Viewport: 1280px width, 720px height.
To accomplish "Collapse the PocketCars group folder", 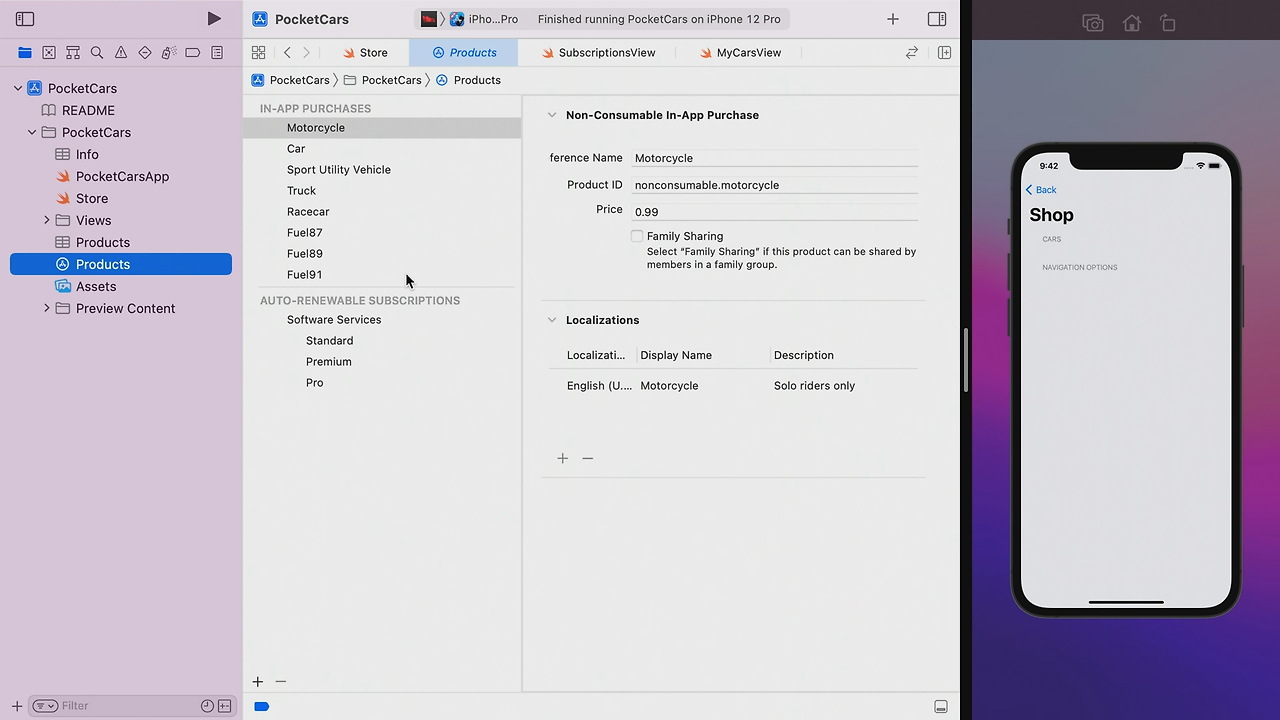I will click(32, 132).
